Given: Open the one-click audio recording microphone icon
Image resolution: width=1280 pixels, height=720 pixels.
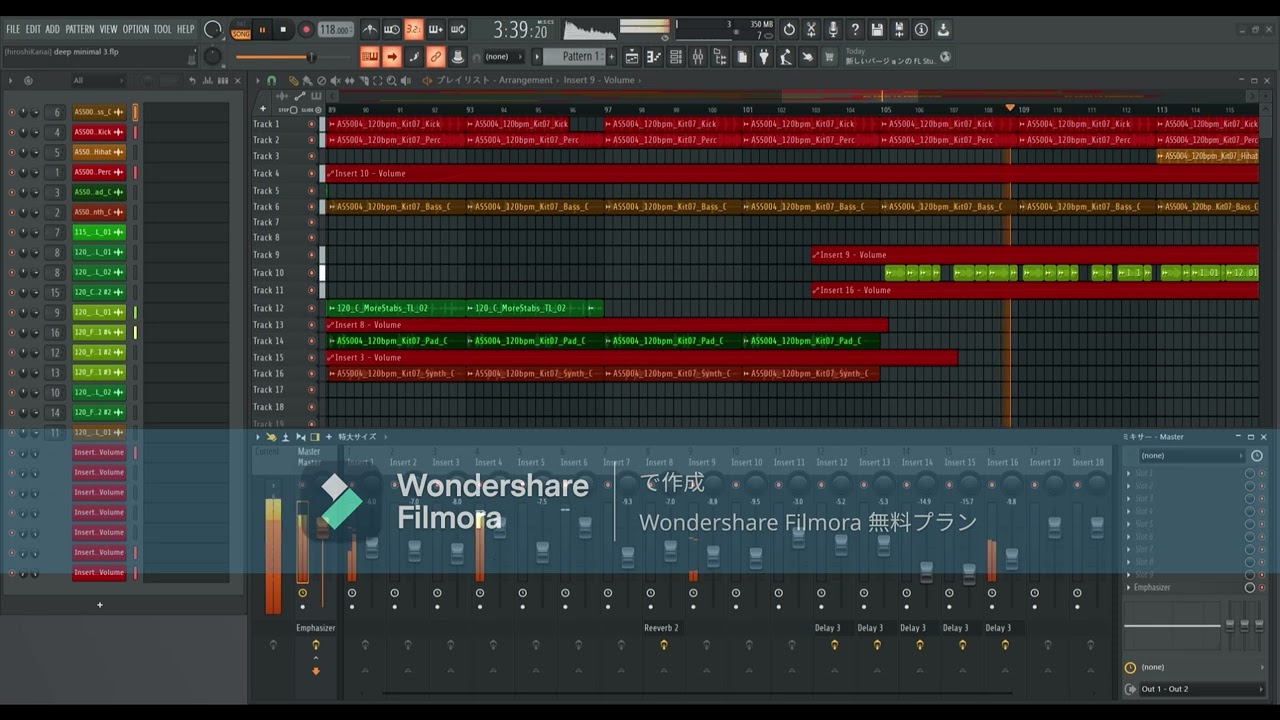Looking at the screenshot, I should [x=833, y=30].
